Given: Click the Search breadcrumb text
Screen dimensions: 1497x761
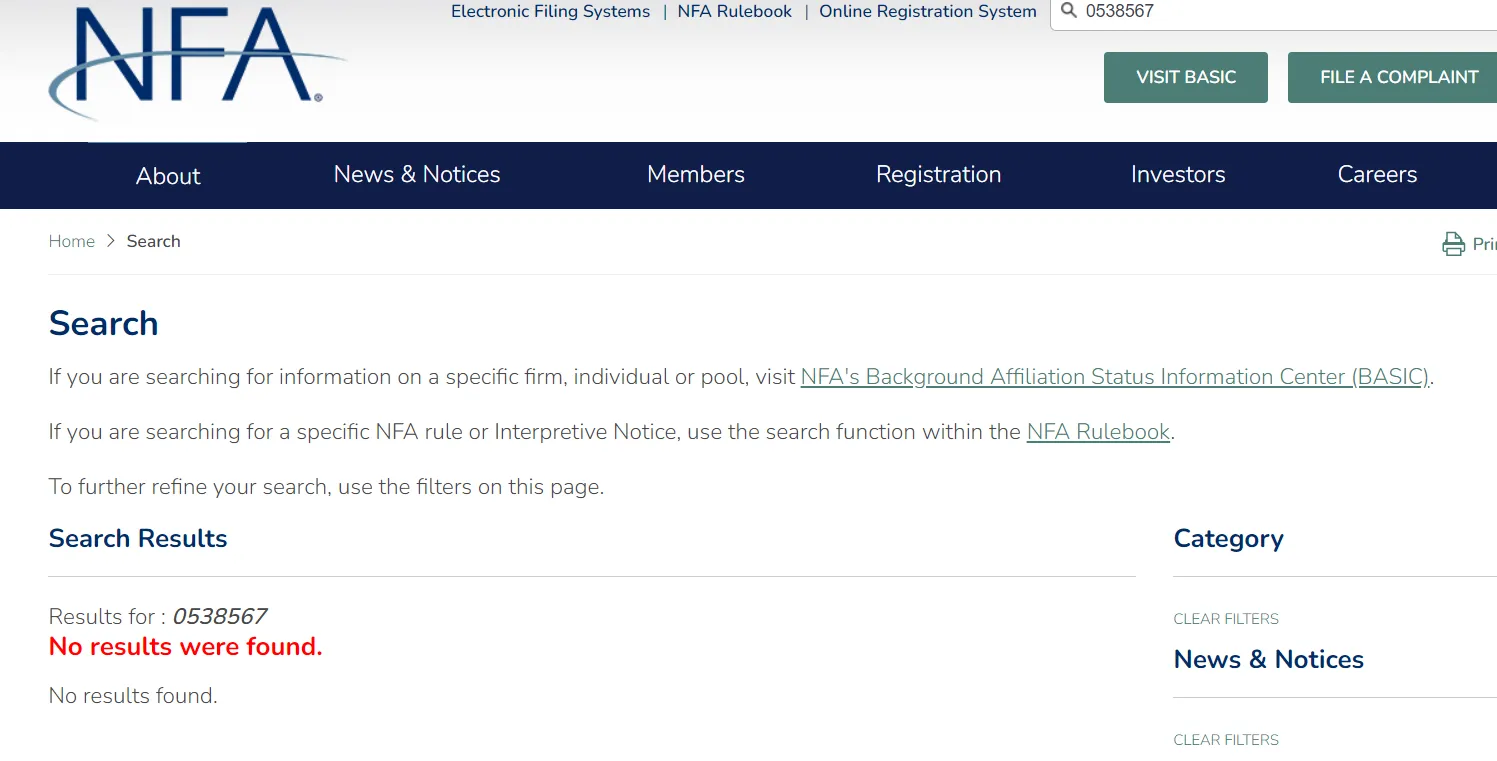Looking at the screenshot, I should click(x=154, y=241).
